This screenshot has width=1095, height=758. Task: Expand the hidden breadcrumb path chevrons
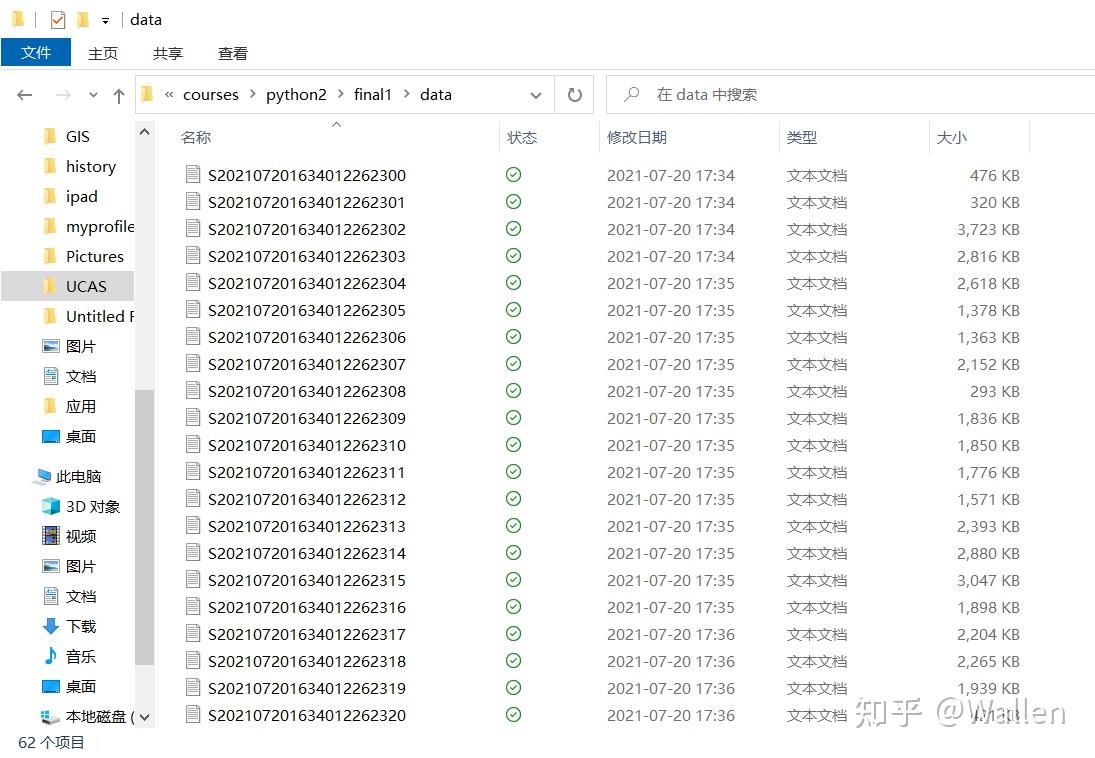coord(169,94)
